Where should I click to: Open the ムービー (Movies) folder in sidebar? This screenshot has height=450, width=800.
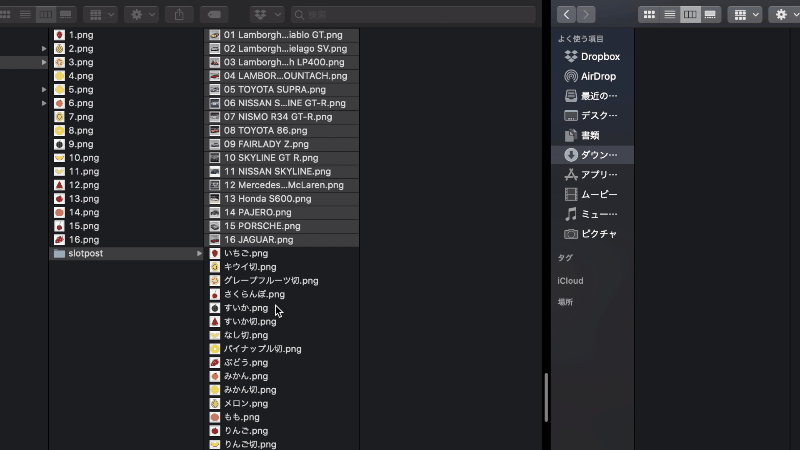click(x=600, y=194)
